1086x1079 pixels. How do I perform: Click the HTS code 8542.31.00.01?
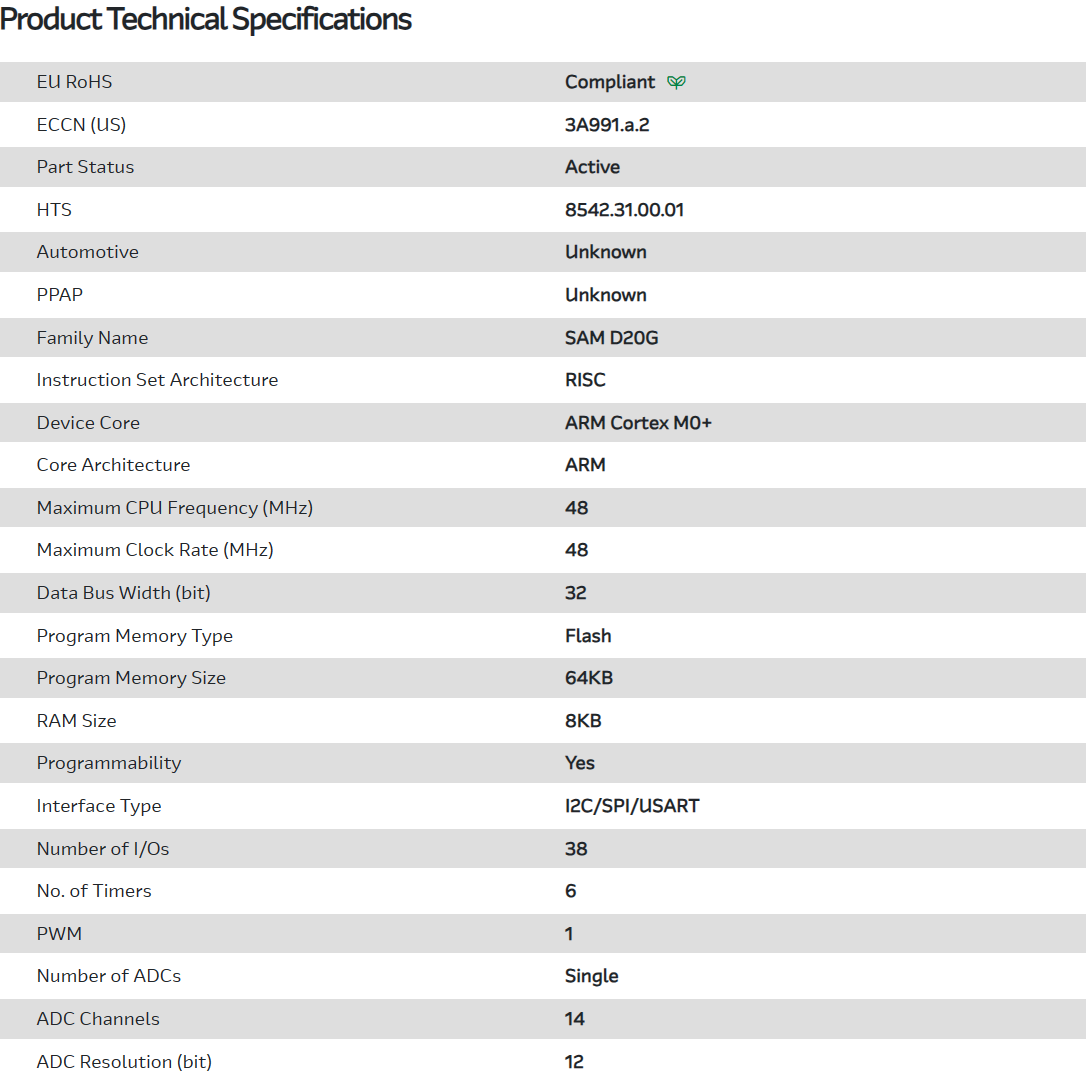[x=624, y=210]
